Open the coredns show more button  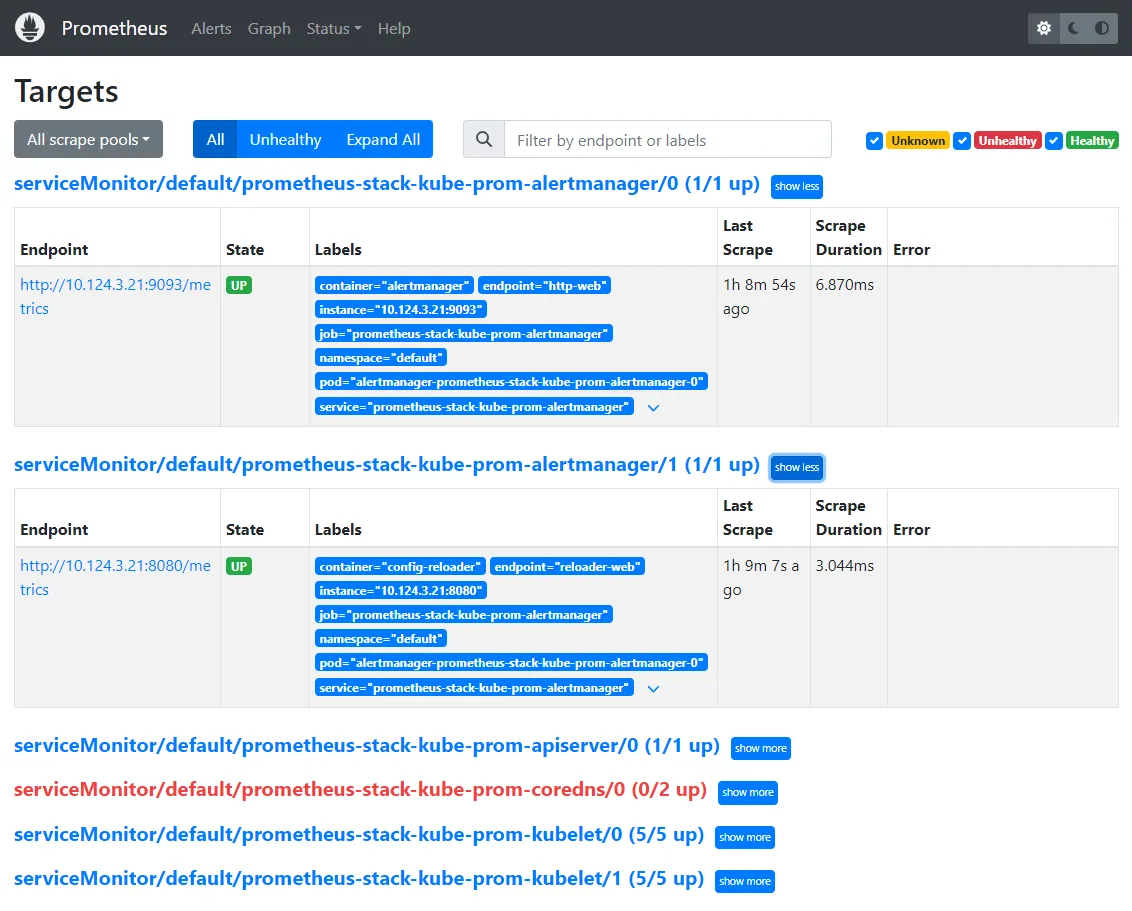point(747,792)
